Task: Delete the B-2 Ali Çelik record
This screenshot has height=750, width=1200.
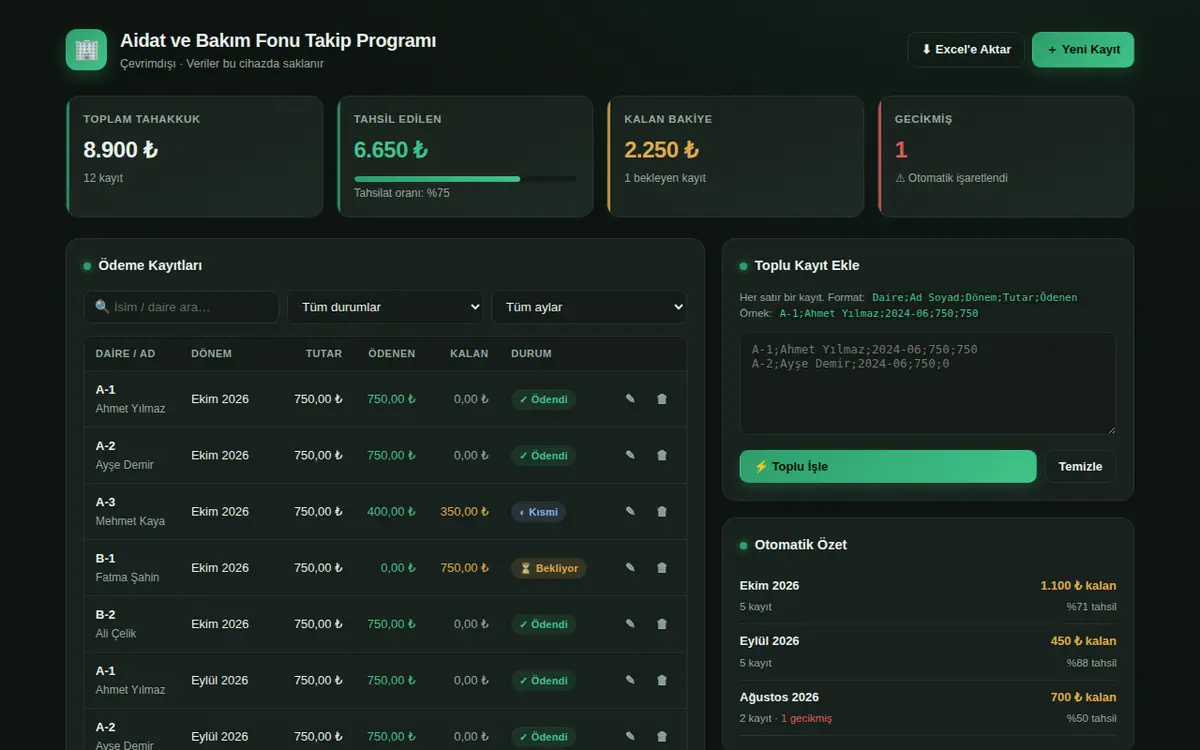Action: tap(662, 624)
